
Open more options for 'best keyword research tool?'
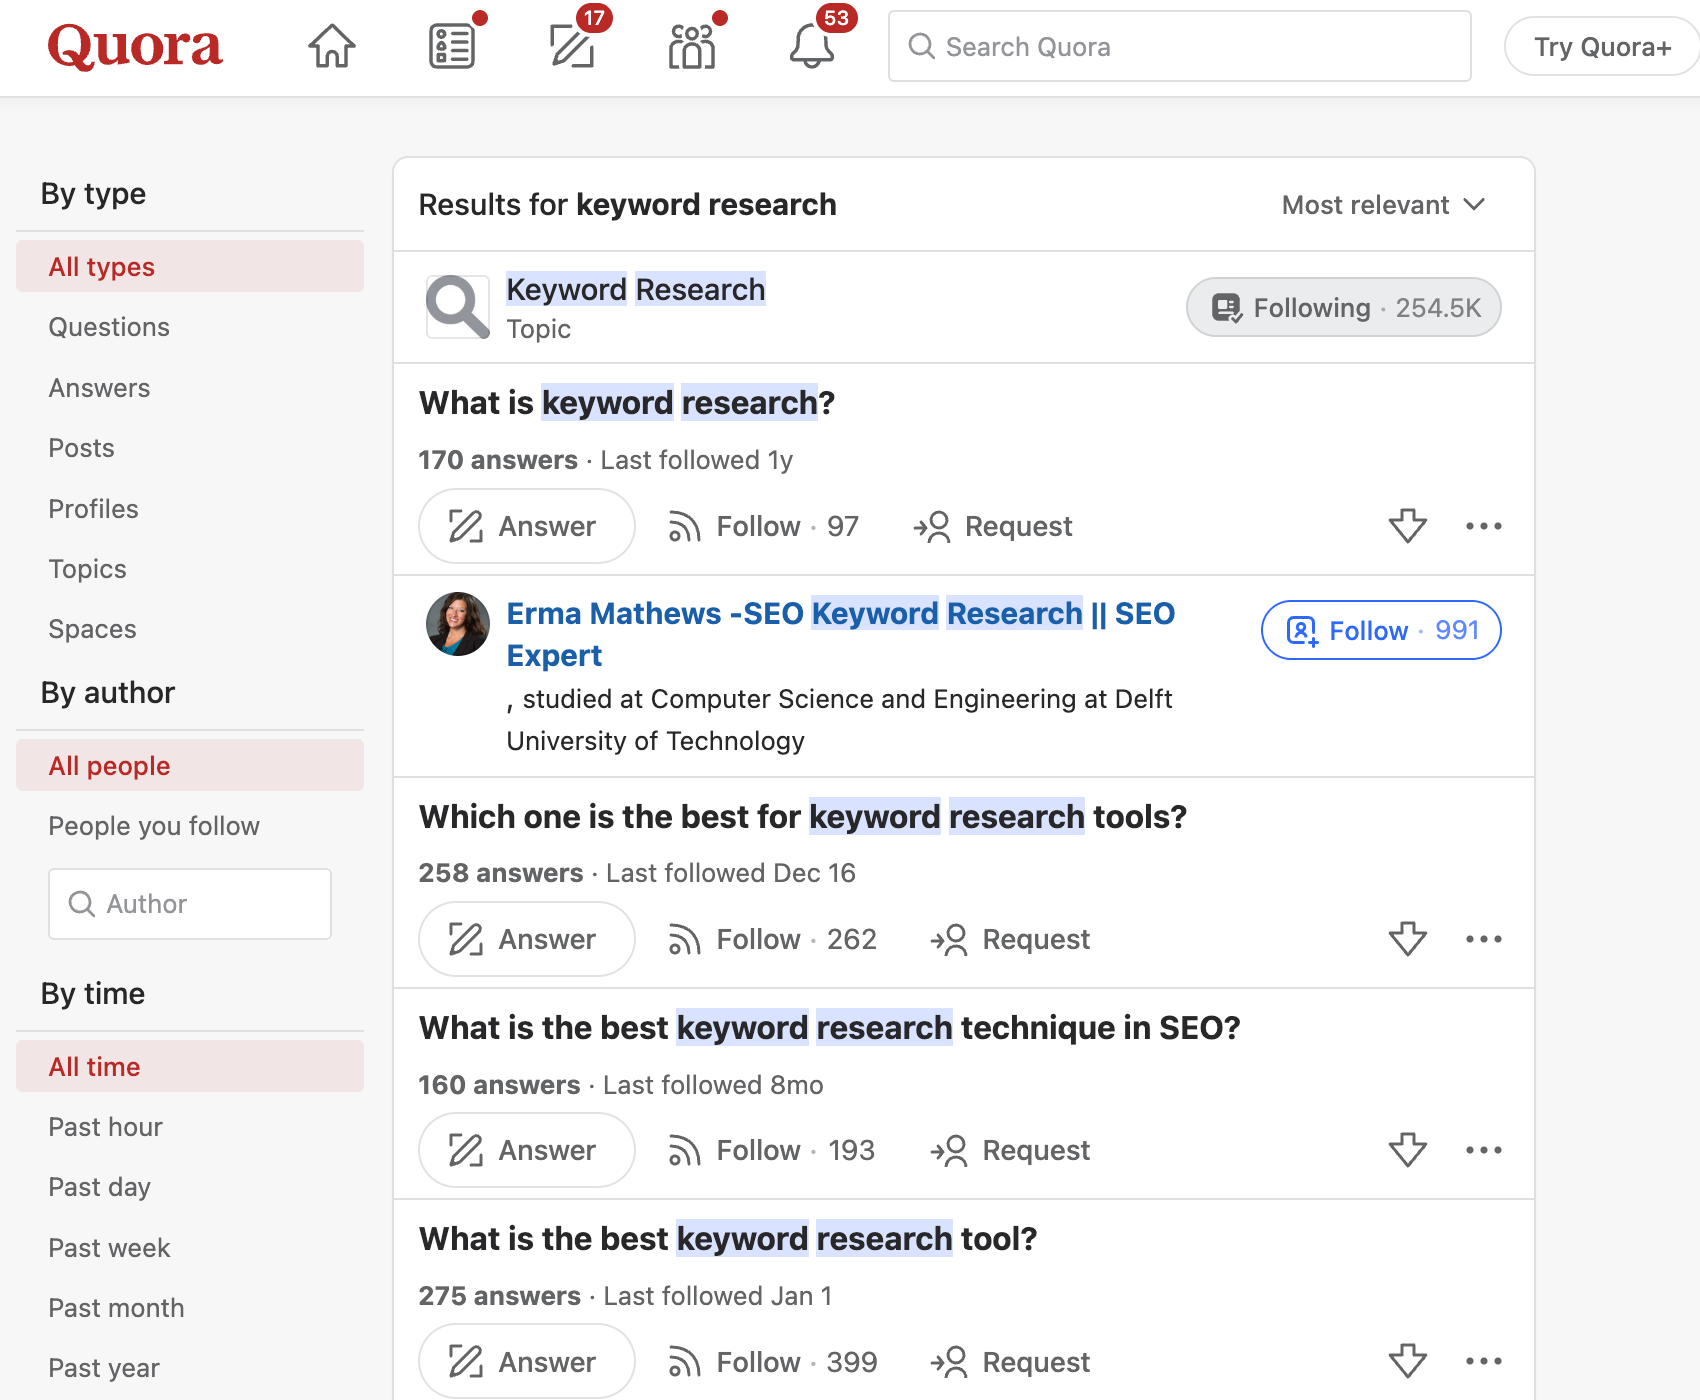pos(1484,1361)
